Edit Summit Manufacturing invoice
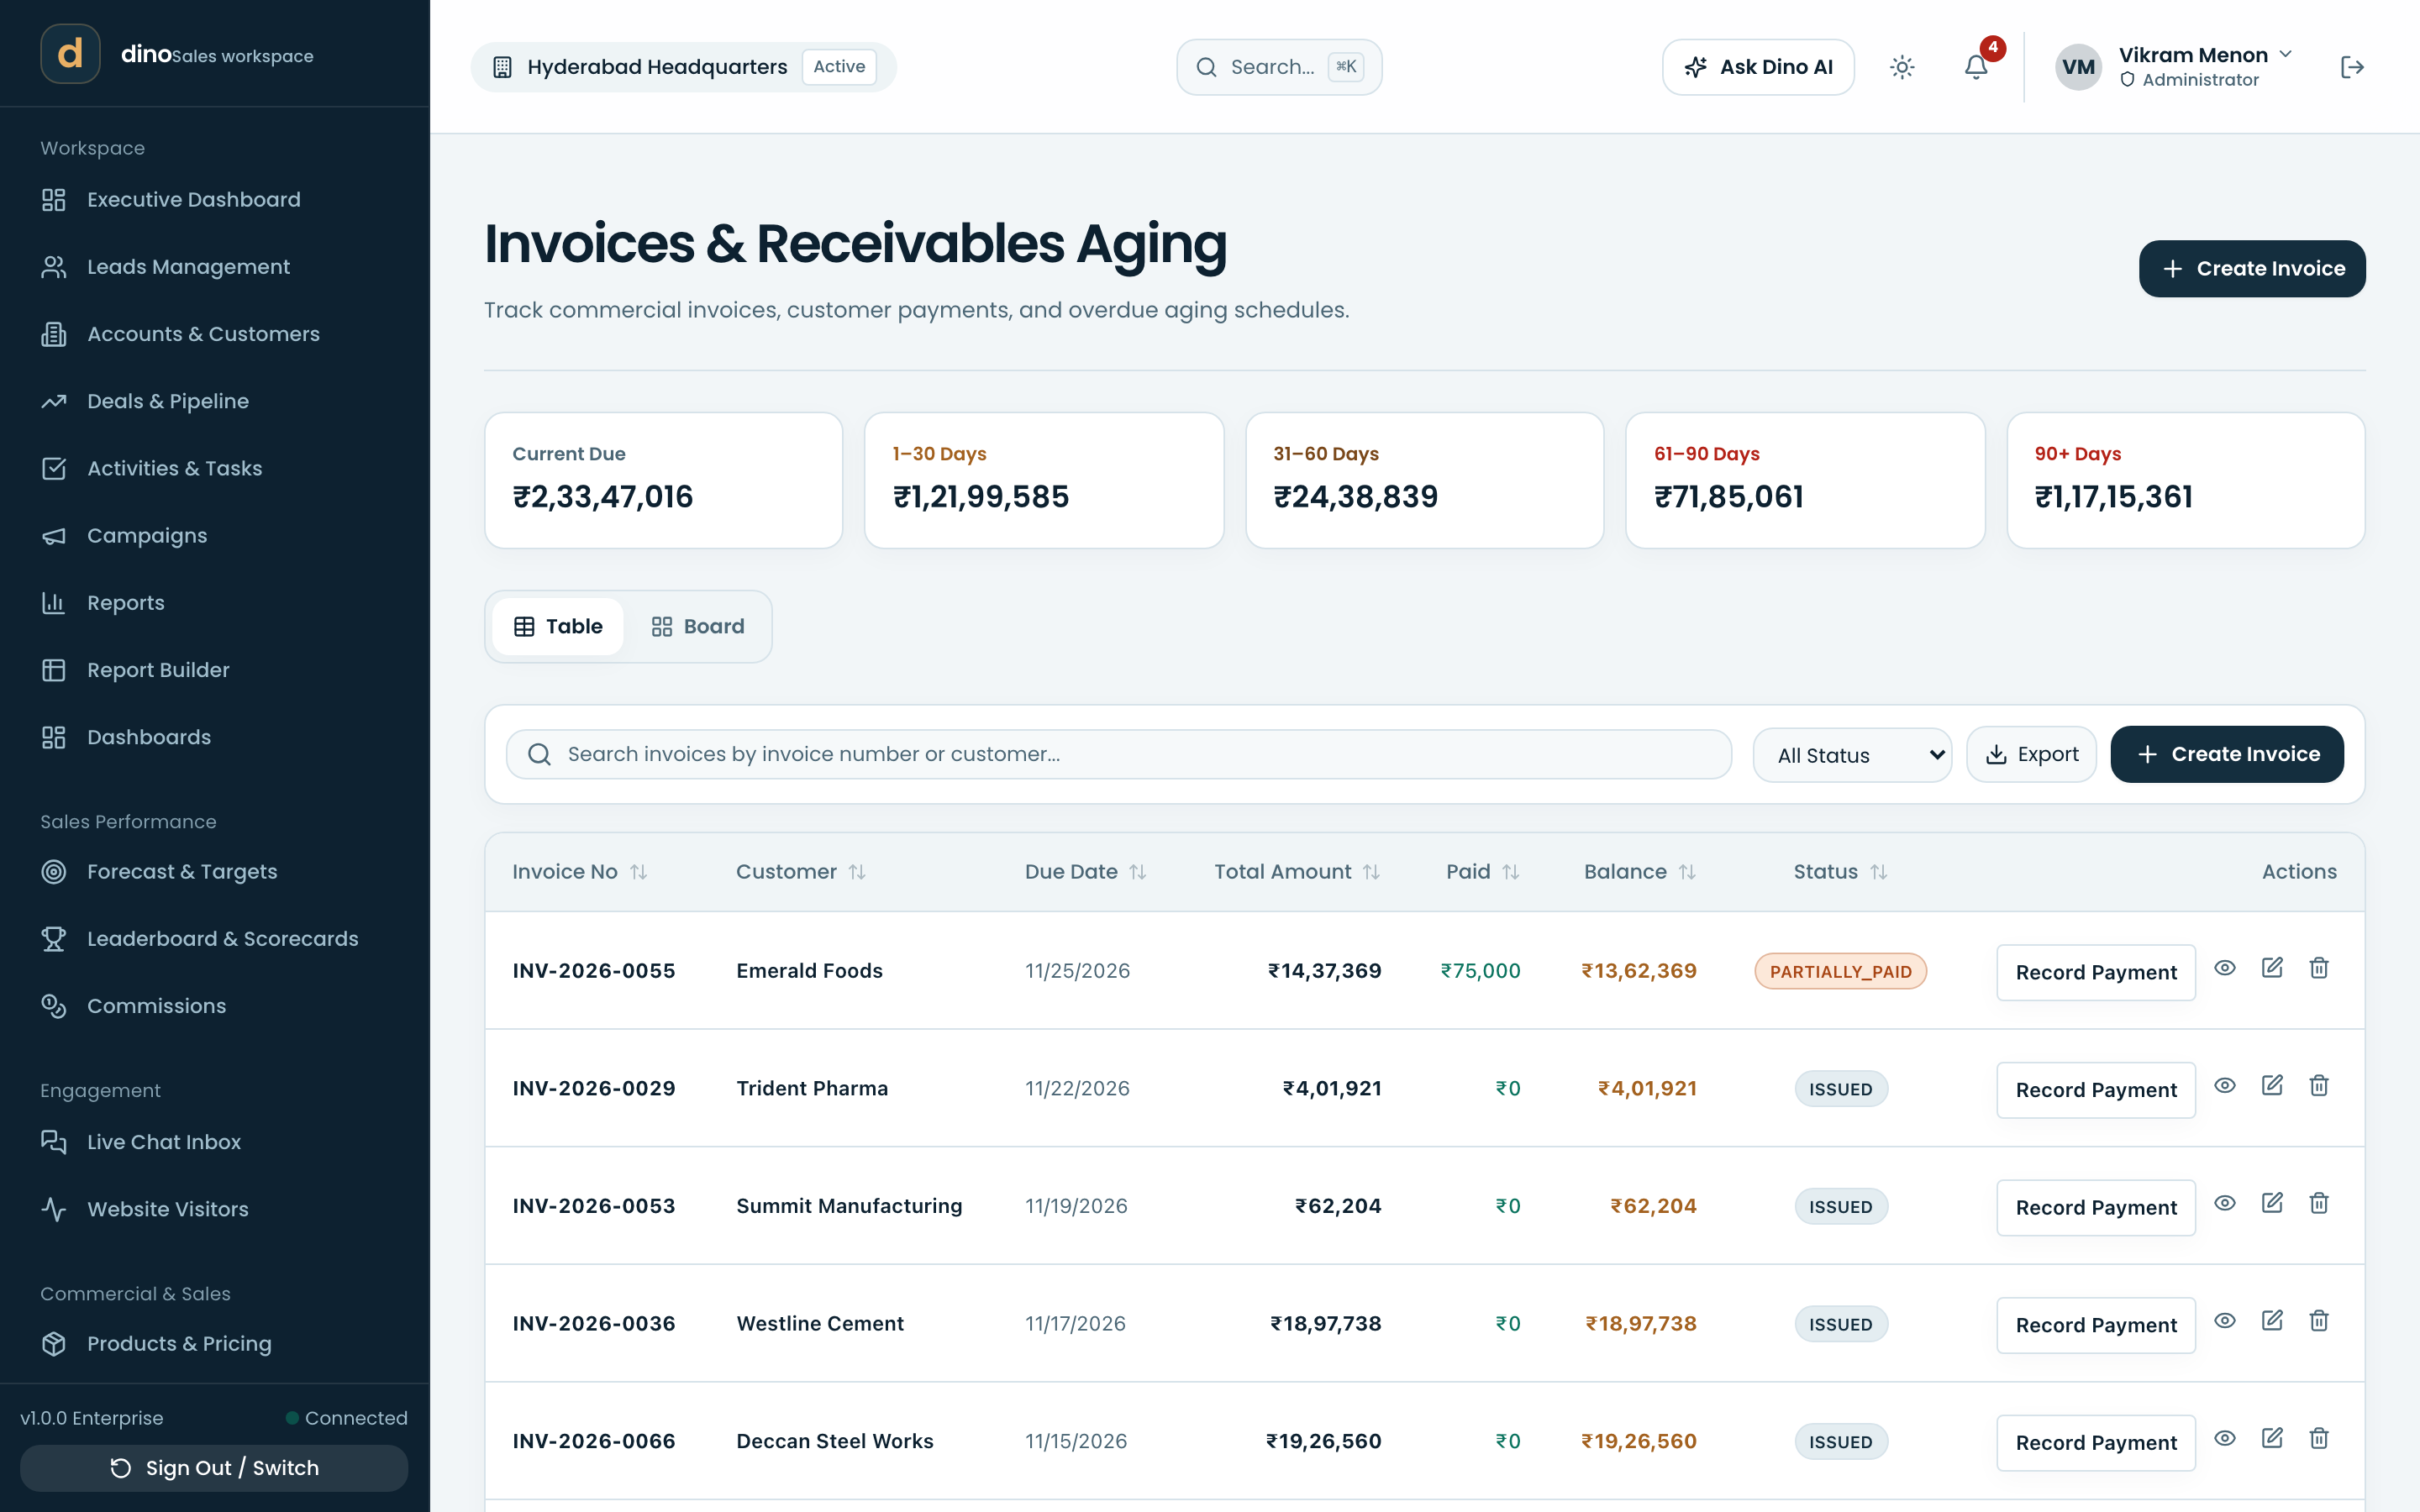 [x=2272, y=1203]
